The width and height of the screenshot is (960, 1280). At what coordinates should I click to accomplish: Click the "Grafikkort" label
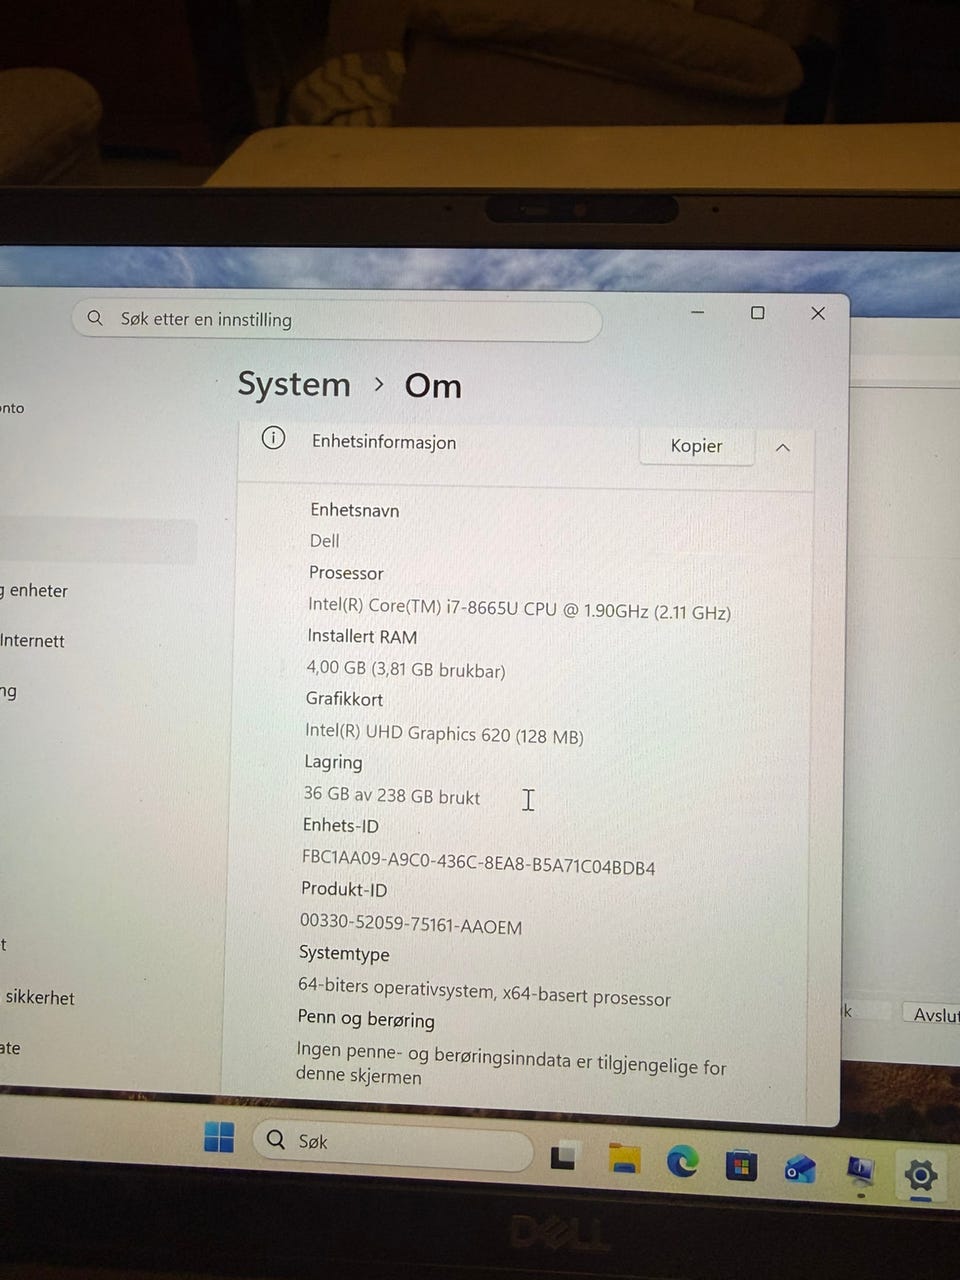point(344,699)
